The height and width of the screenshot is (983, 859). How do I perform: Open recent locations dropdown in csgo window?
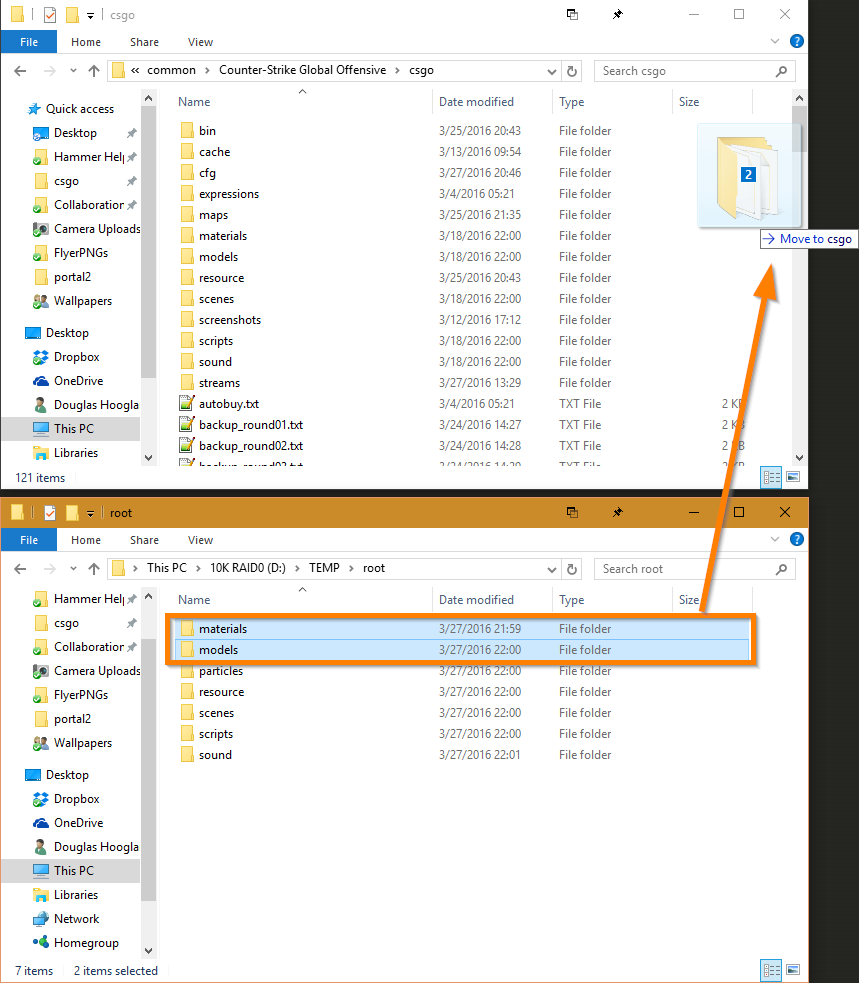click(x=73, y=71)
